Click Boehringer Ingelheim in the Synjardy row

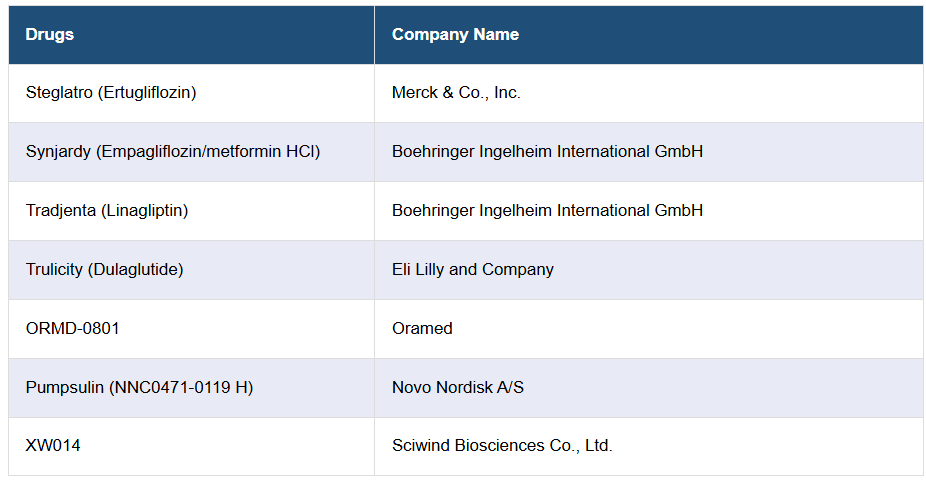[x=547, y=152]
